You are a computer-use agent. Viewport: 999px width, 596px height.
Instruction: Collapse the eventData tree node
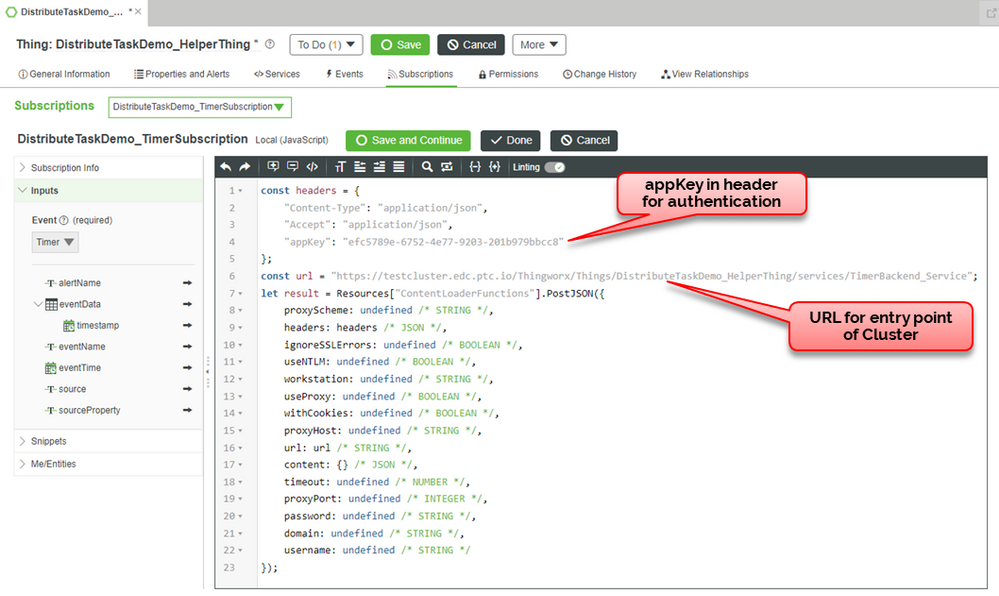pyautogui.click(x=38, y=304)
